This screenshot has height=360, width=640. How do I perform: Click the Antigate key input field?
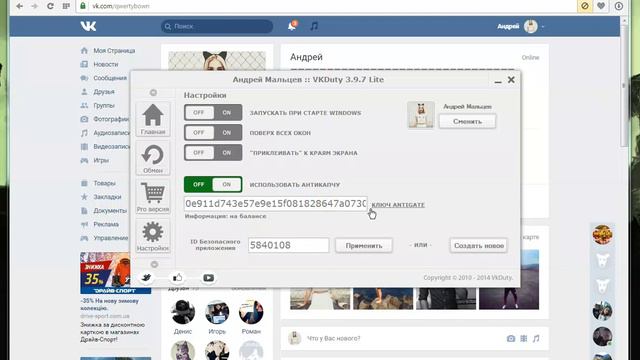click(x=276, y=204)
